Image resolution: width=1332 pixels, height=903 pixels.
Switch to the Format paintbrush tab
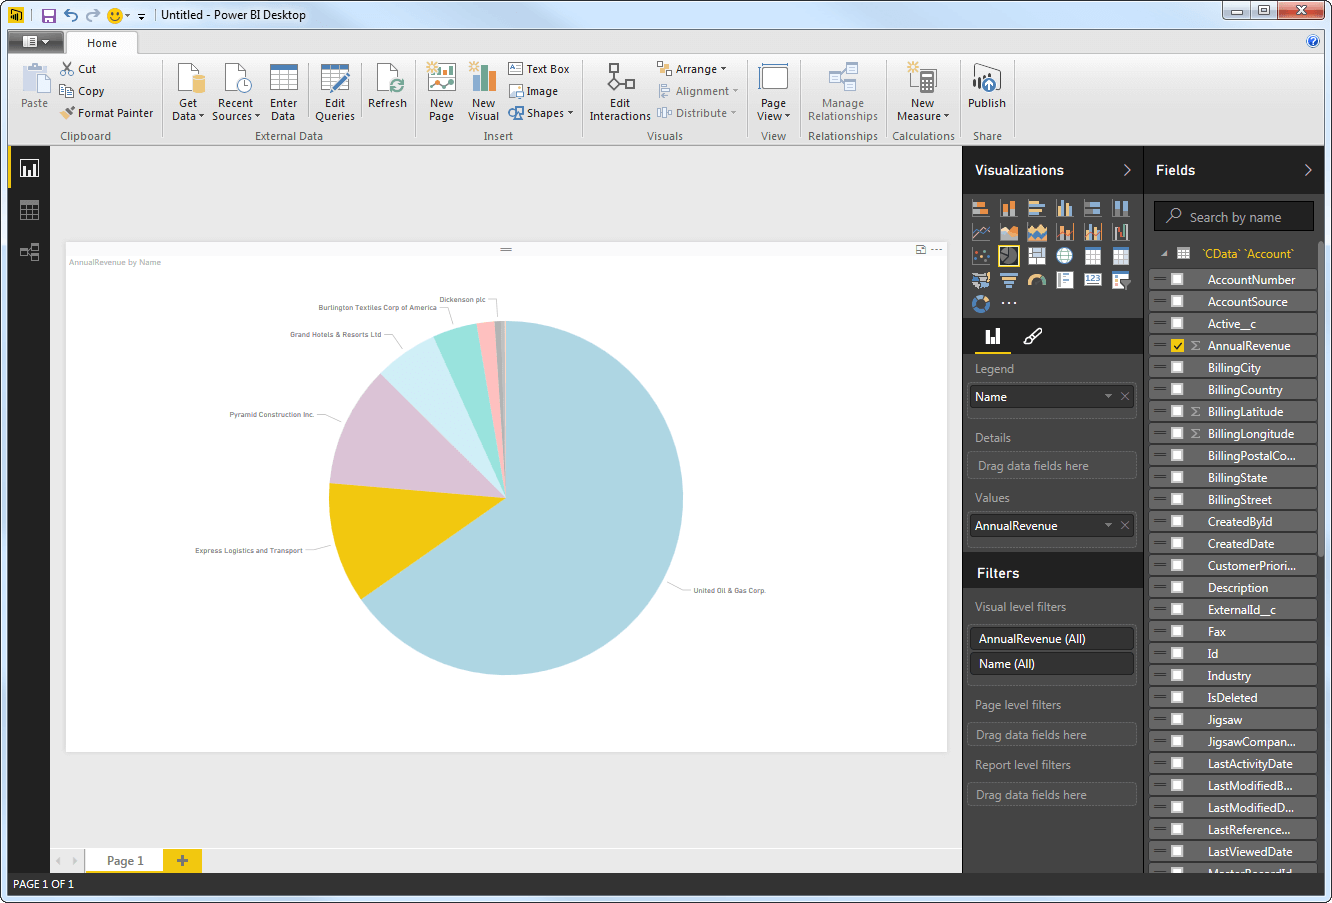click(1033, 336)
